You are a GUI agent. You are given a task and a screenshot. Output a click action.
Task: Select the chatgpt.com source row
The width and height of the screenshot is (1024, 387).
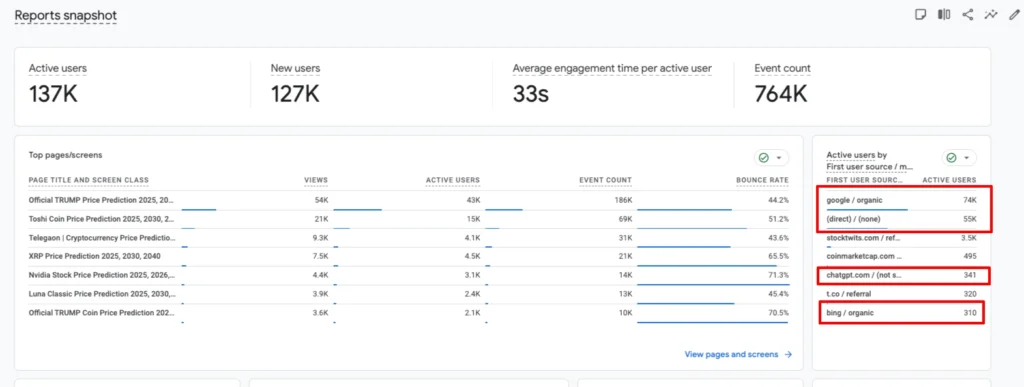click(901, 275)
